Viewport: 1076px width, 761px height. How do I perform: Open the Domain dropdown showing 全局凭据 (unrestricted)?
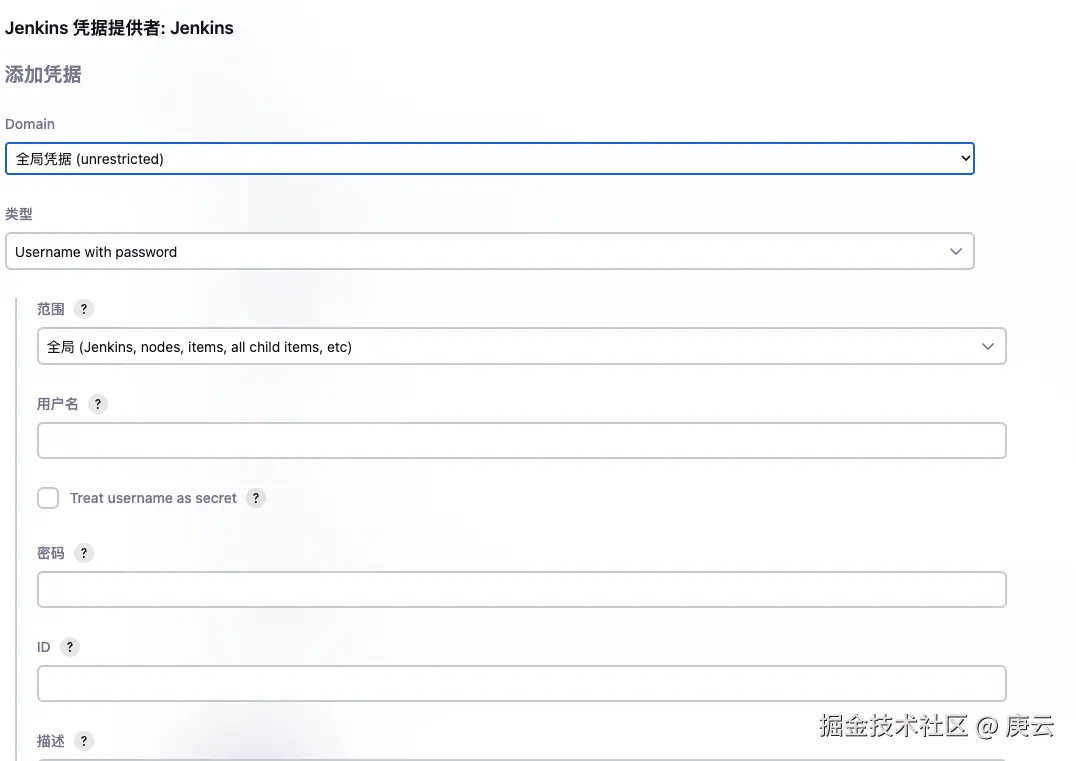click(489, 159)
